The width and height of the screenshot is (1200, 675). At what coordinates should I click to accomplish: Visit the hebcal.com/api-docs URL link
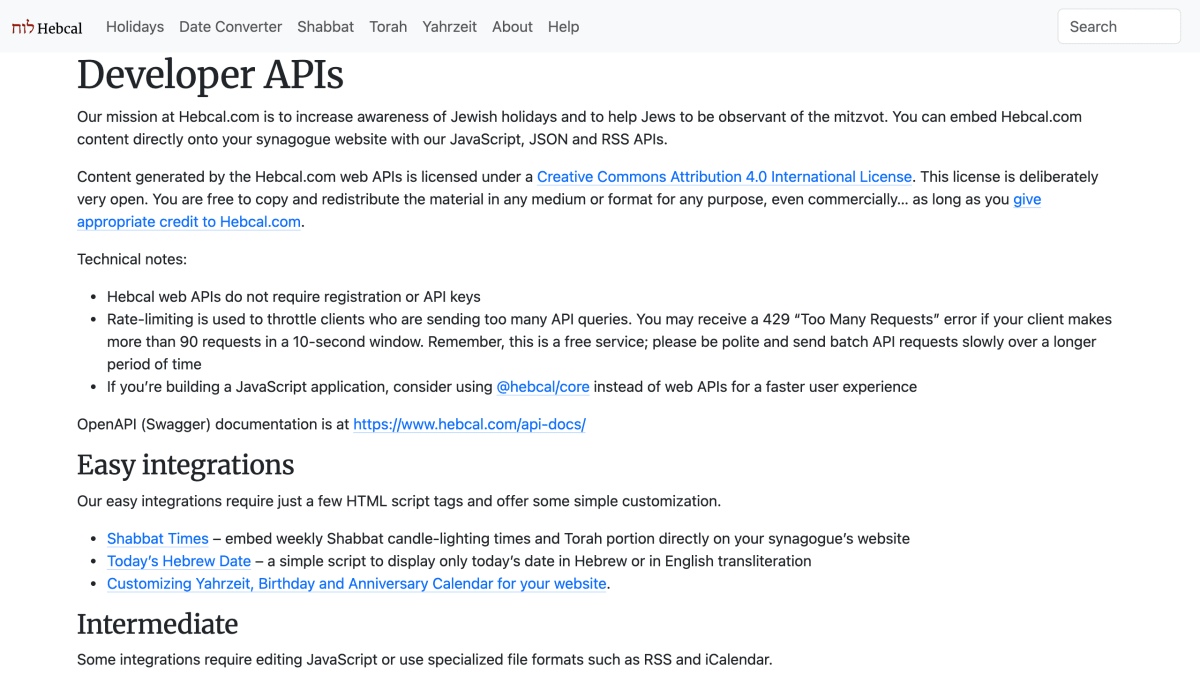(469, 424)
